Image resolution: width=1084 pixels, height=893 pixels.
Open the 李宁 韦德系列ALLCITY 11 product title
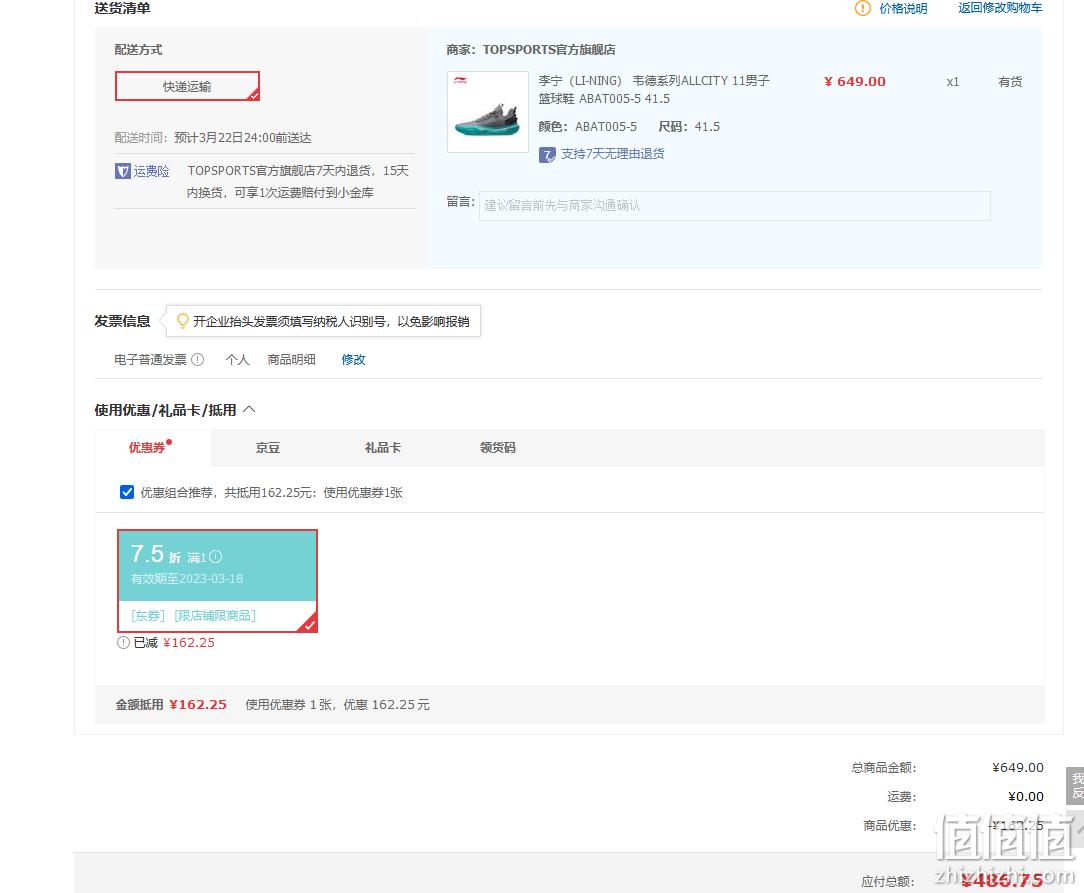pos(654,90)
